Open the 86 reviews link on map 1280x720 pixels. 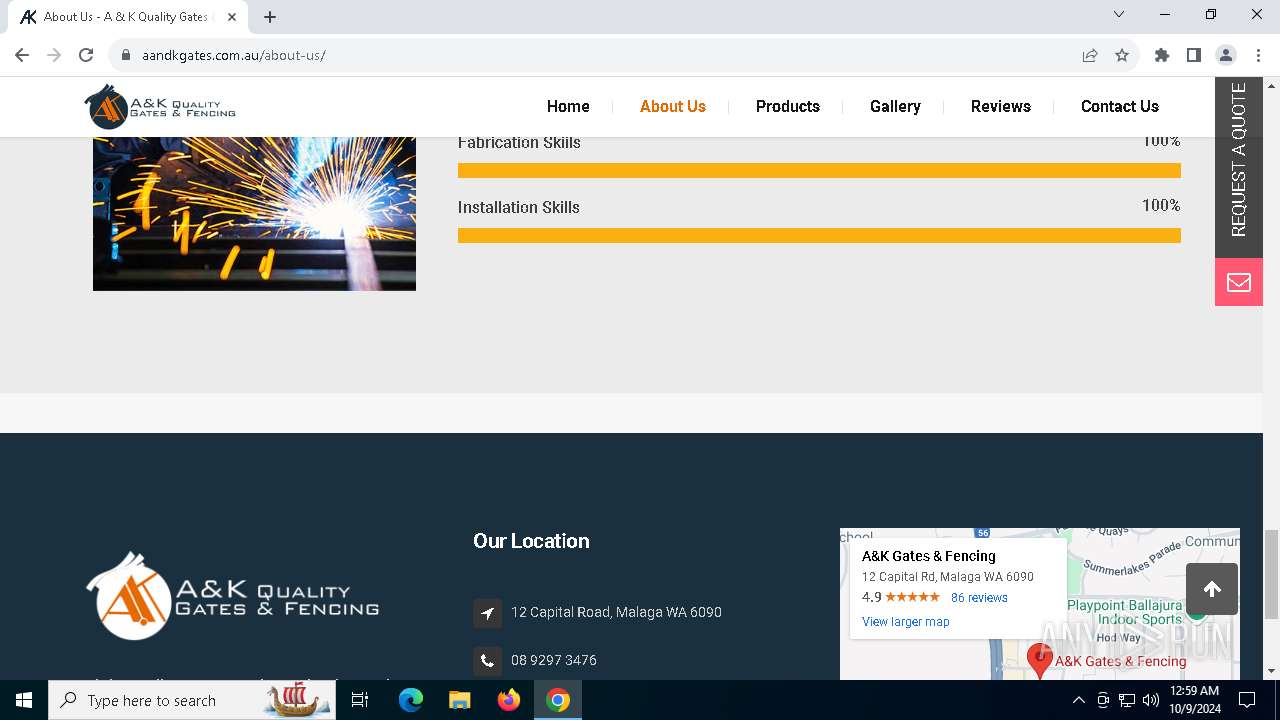pos(979,598)
